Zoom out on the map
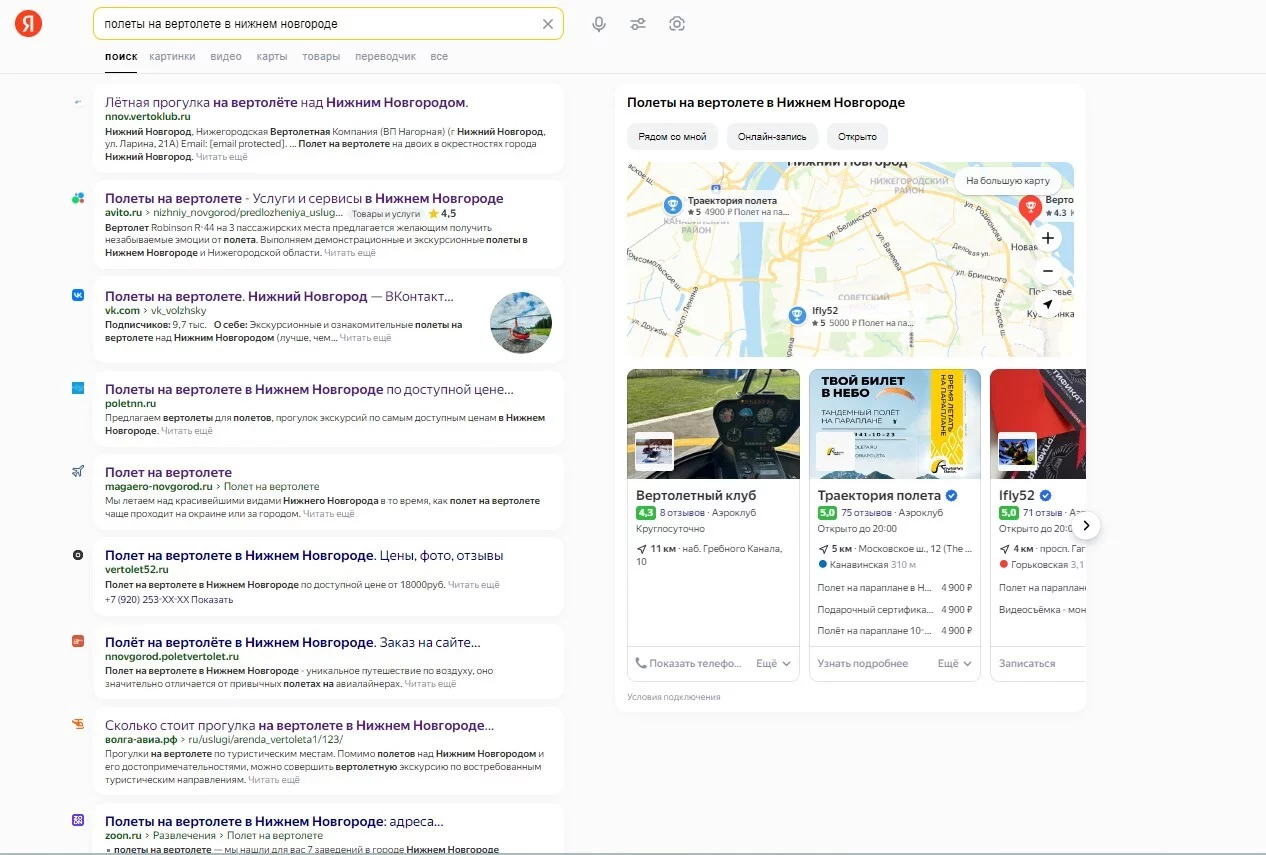This screenshot has height=855, width=1266. click(x=1047, y=271)
